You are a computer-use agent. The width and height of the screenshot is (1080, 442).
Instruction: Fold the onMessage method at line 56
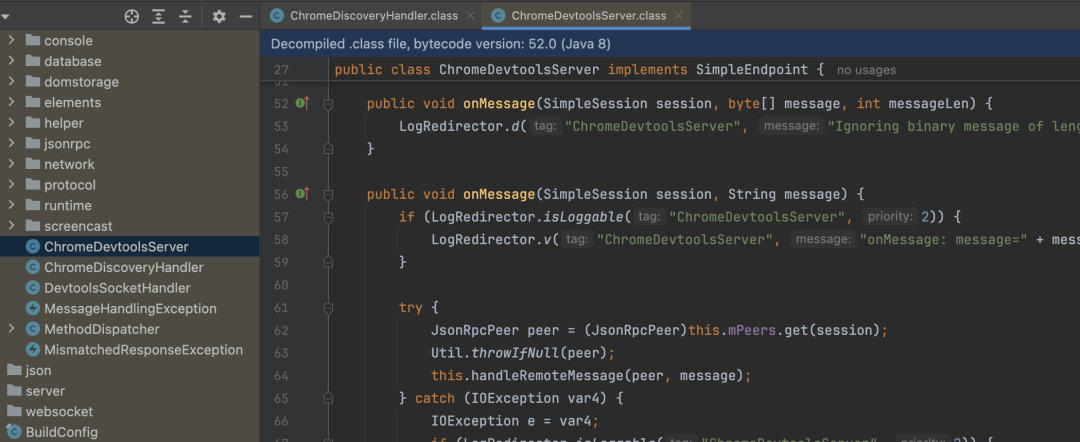(x=329, y=195)
